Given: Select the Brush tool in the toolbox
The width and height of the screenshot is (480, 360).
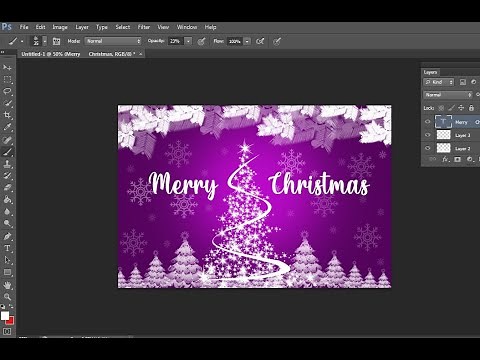Looking at the screenshot, I should pyautogui.click(x=7, y=152).
